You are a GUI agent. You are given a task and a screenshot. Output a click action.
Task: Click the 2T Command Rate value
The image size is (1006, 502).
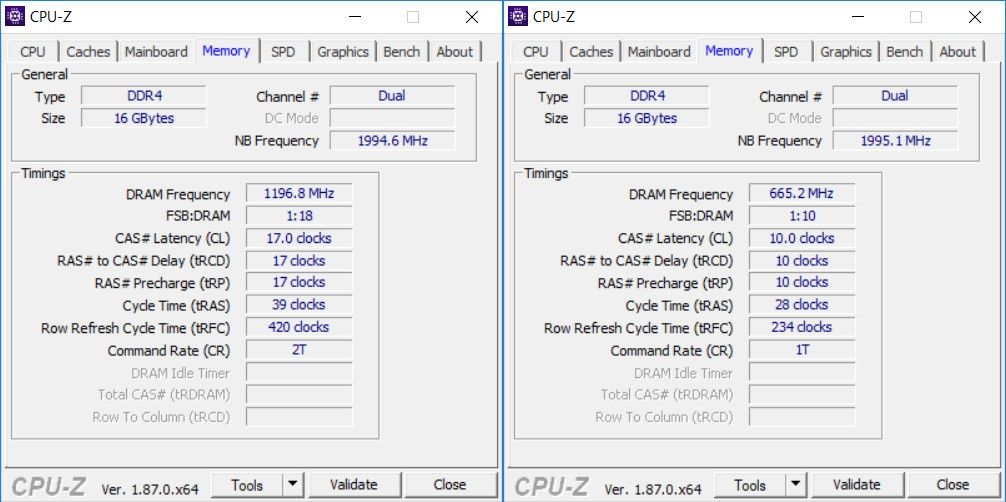point(299,350)
